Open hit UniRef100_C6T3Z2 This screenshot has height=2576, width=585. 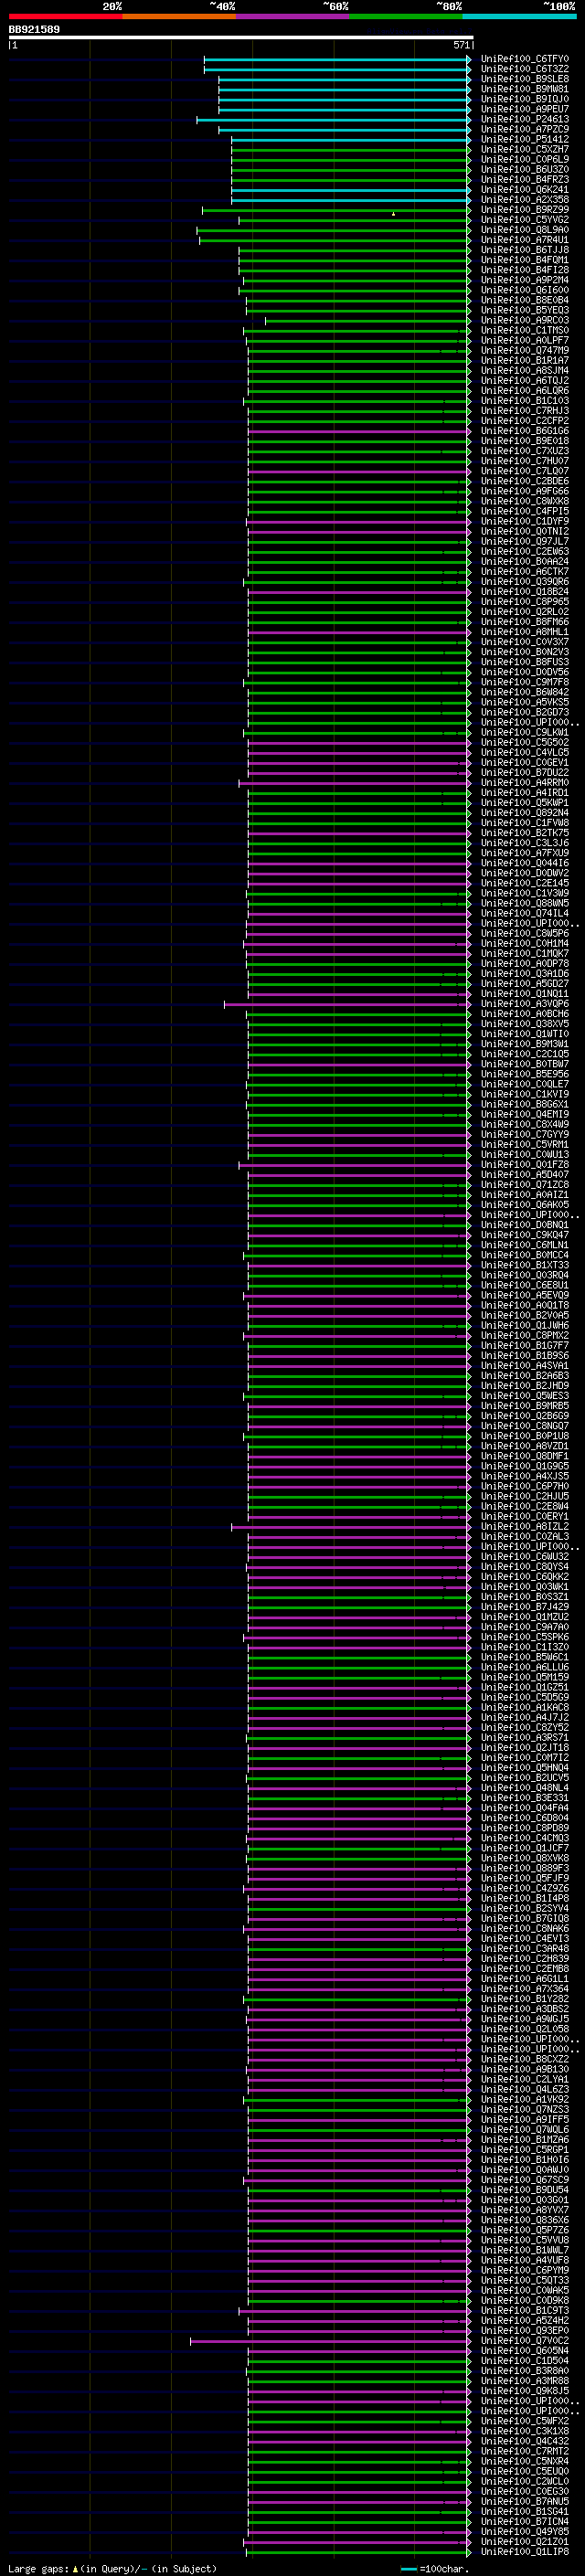(525, 69)
